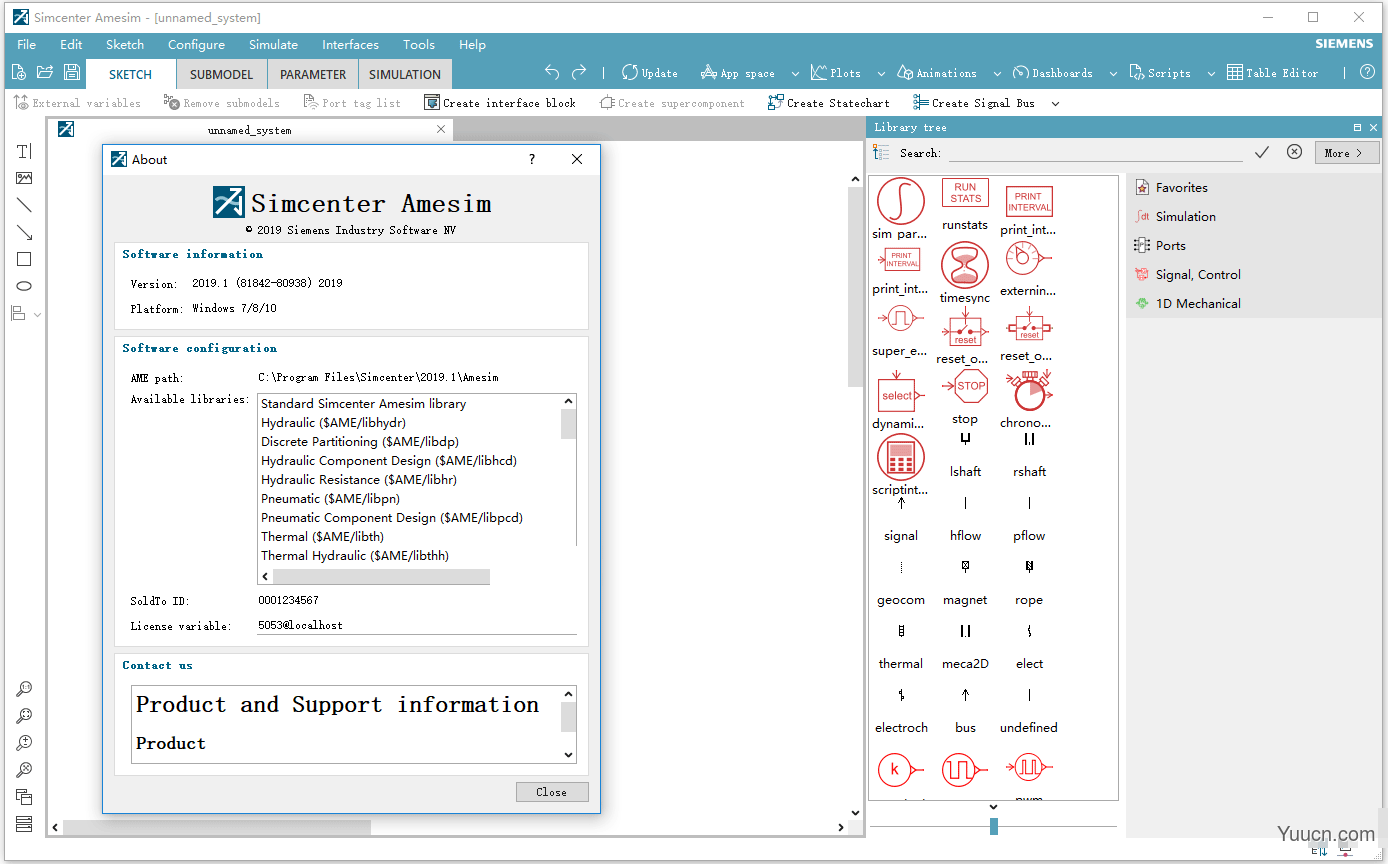
Task: Click the More button
Action: pos(1347,153)
